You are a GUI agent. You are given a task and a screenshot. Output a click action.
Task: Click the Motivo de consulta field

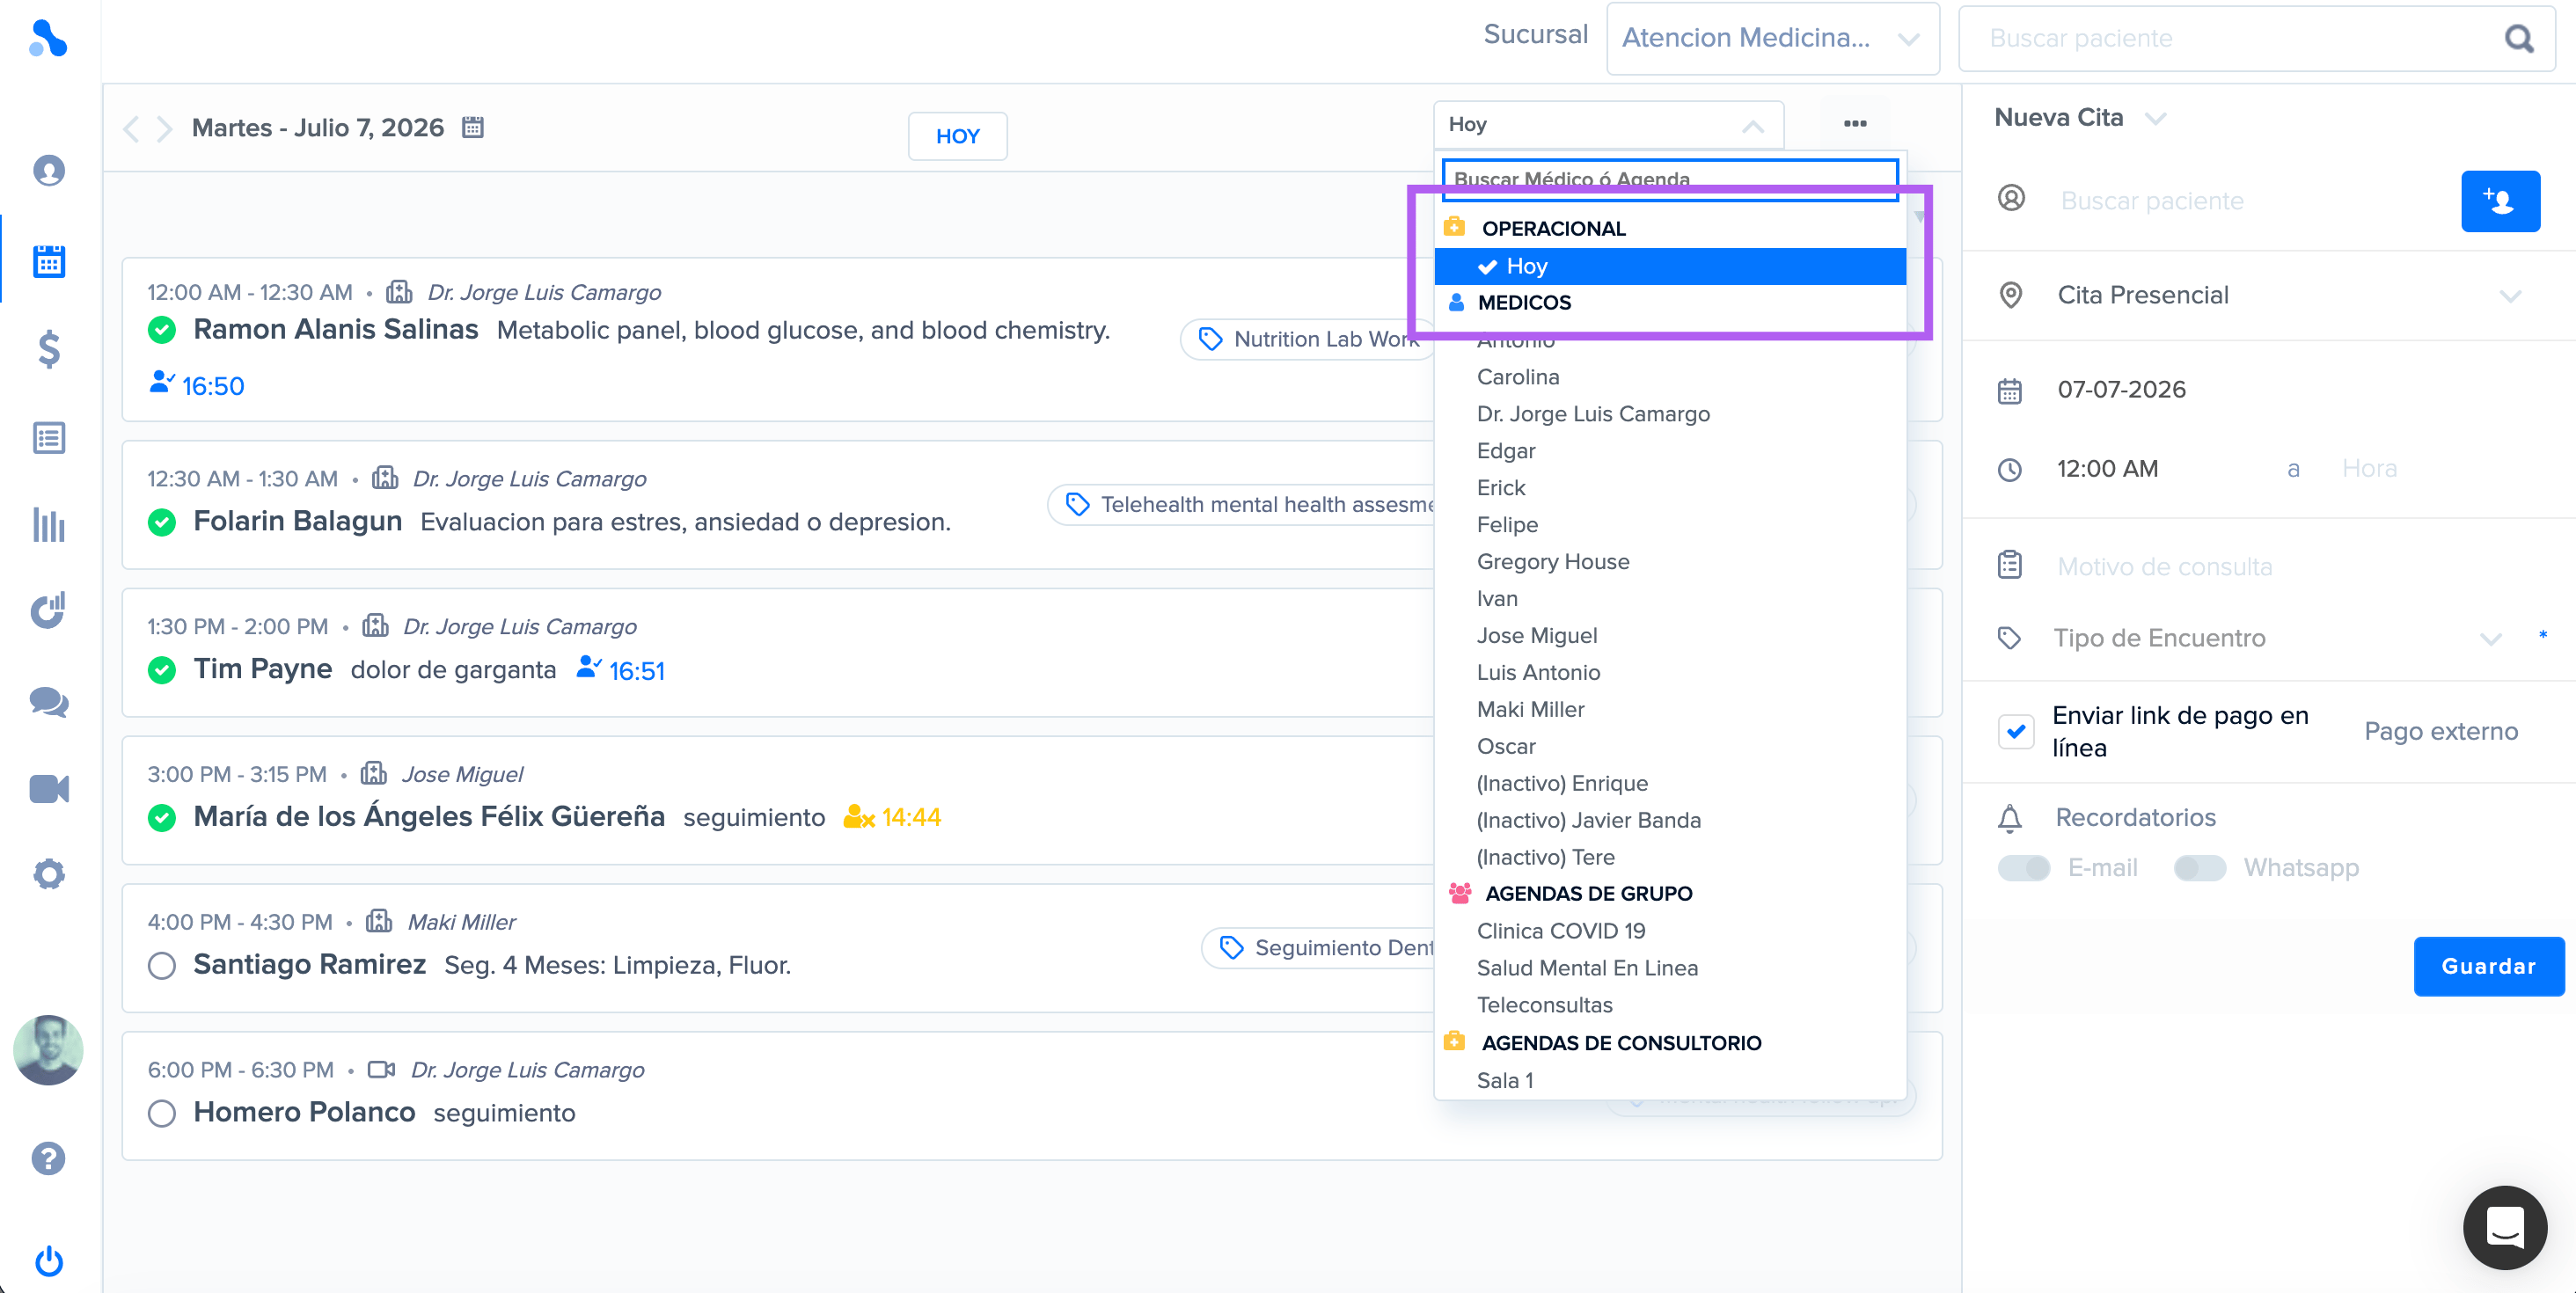[x=2164, y=567]
